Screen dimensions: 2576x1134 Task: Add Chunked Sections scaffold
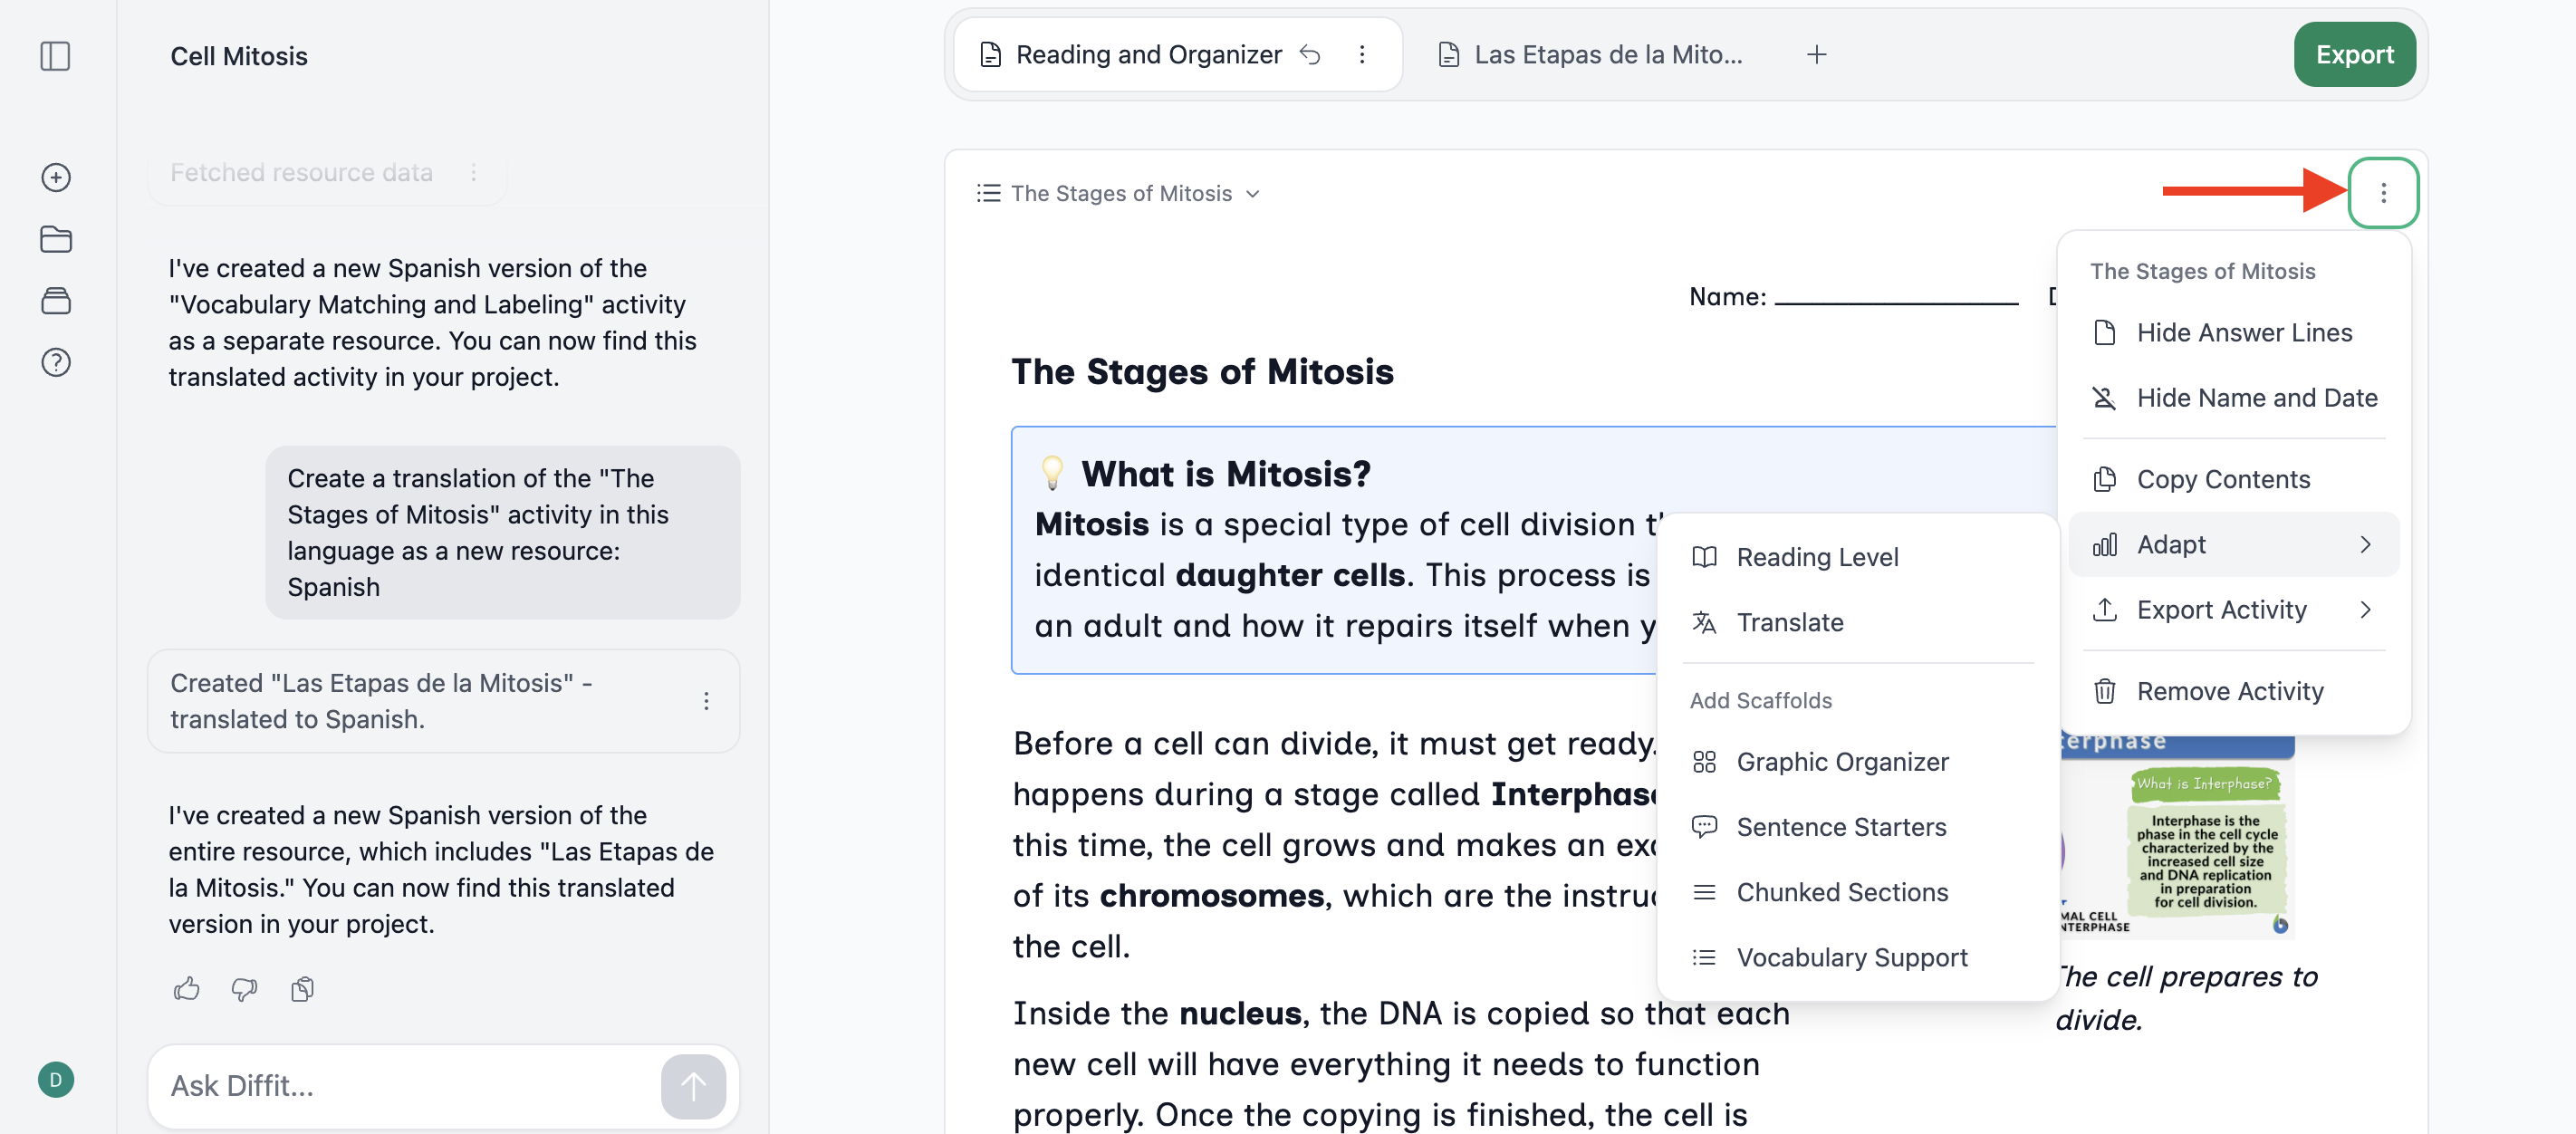1857,892
